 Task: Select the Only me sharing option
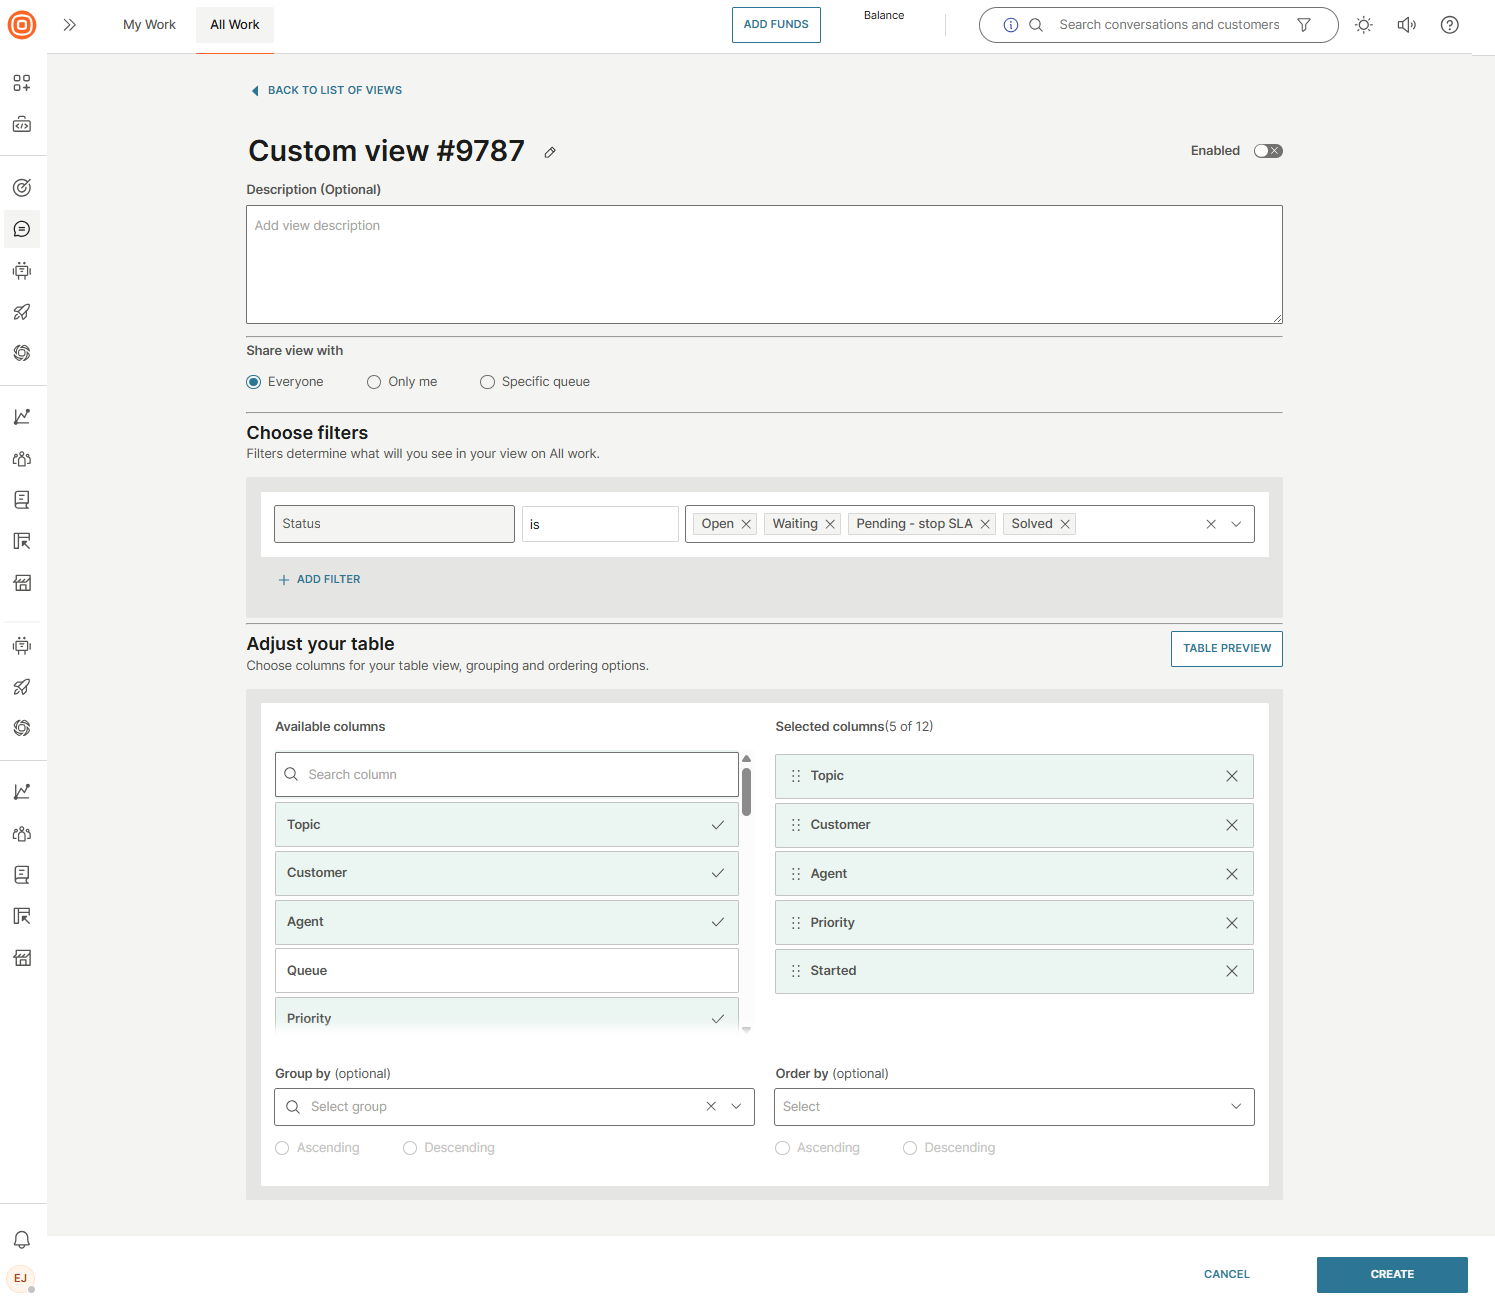[374, 382]
